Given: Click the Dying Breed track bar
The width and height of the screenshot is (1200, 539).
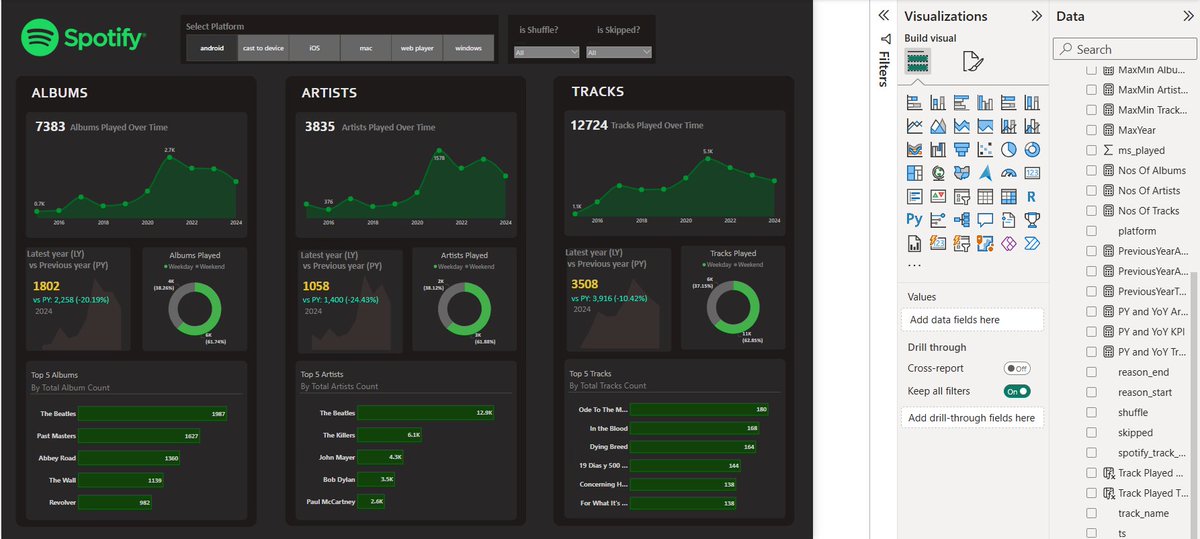Looking at the screenshot, I should [x=694, y=447].
